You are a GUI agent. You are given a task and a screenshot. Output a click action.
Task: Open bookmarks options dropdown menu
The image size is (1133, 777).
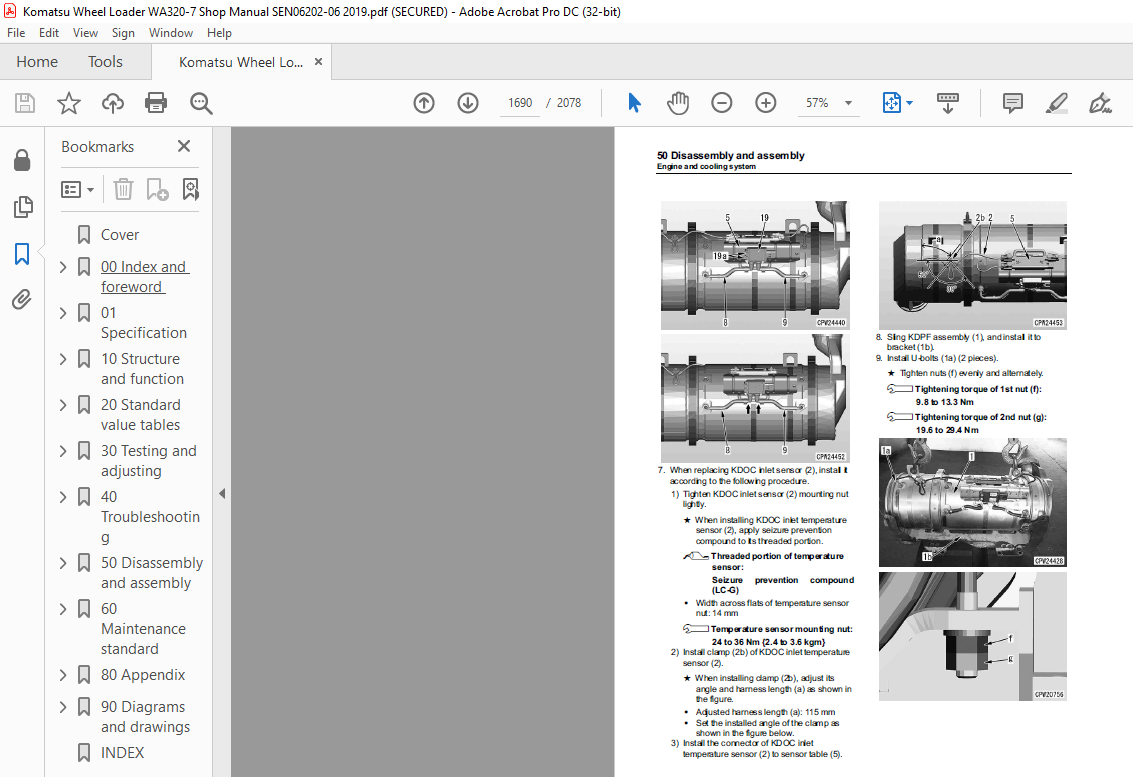pos(77,189)
